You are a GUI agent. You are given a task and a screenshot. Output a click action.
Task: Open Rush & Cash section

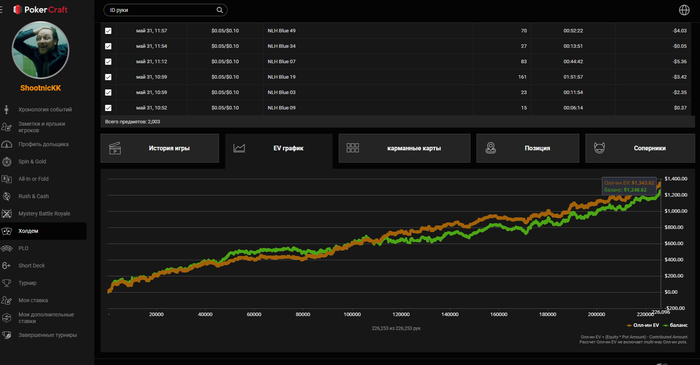click(33, 196)
